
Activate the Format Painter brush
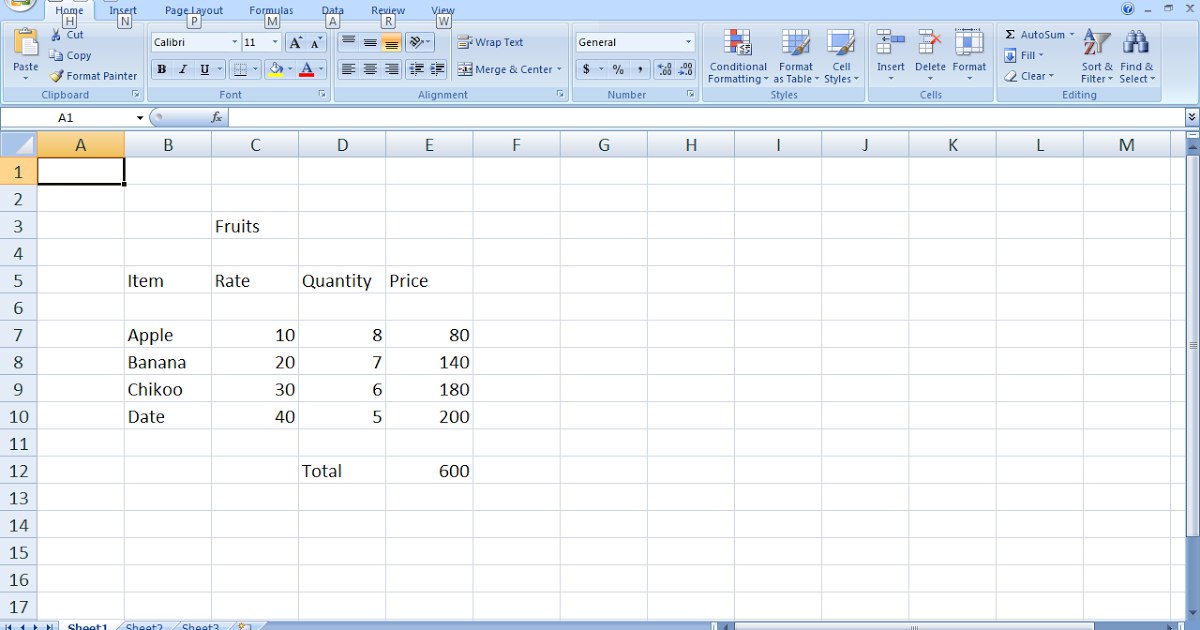pyautogui.click(x=93, y=76)
